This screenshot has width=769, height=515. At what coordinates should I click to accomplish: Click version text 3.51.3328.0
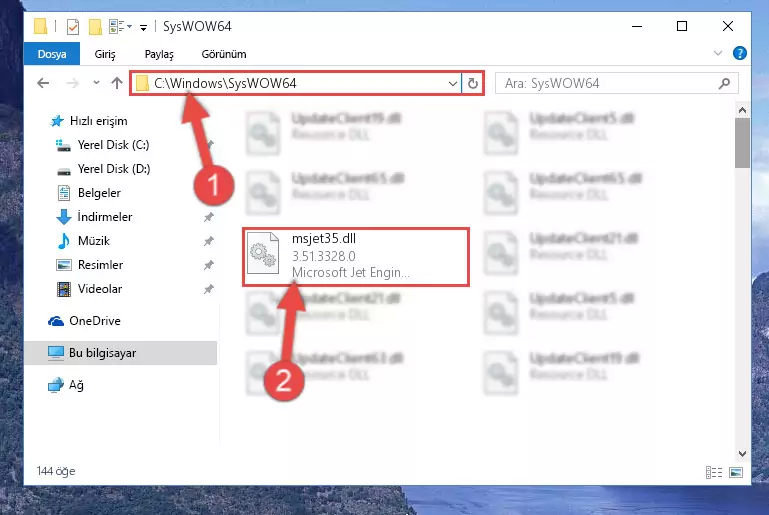point(324,256)
